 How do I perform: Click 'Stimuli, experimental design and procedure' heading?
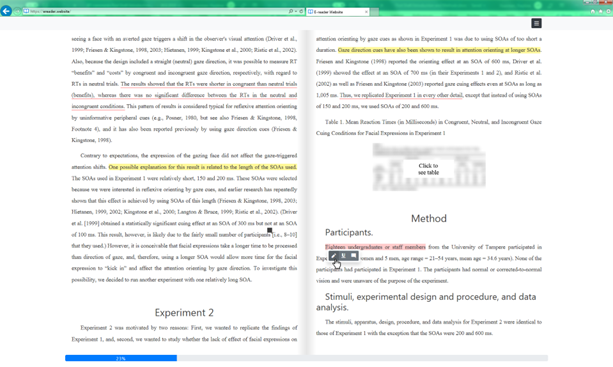pos(426,302)
